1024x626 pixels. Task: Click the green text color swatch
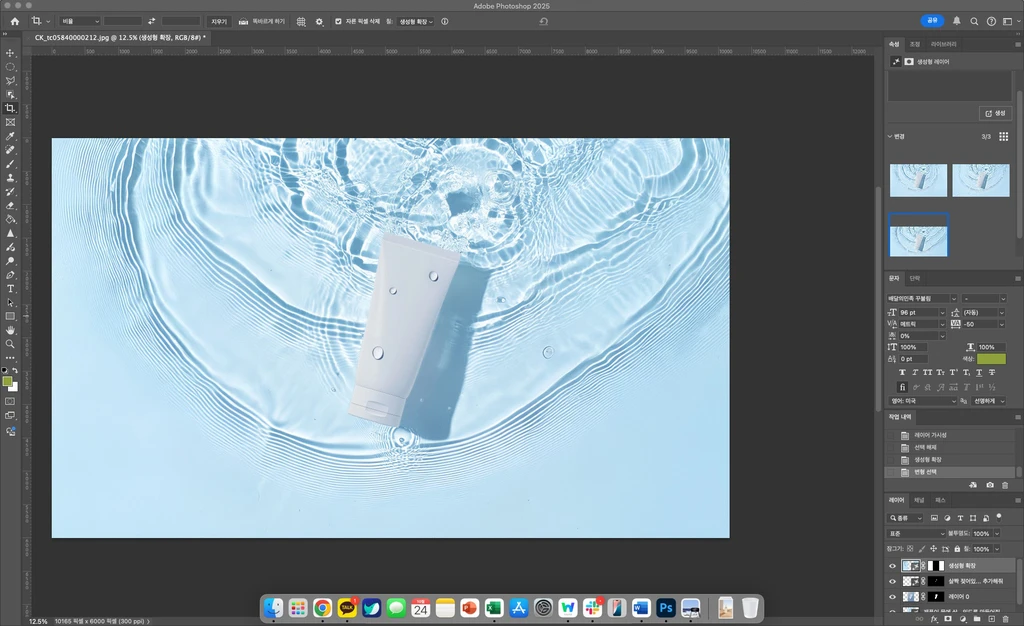click(x=991, y=358)
